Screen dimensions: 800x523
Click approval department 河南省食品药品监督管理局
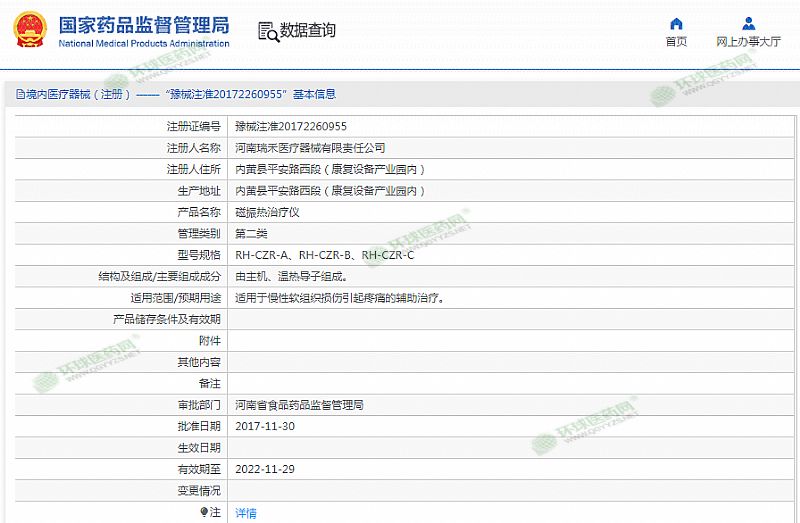click(x=299, y=405)
